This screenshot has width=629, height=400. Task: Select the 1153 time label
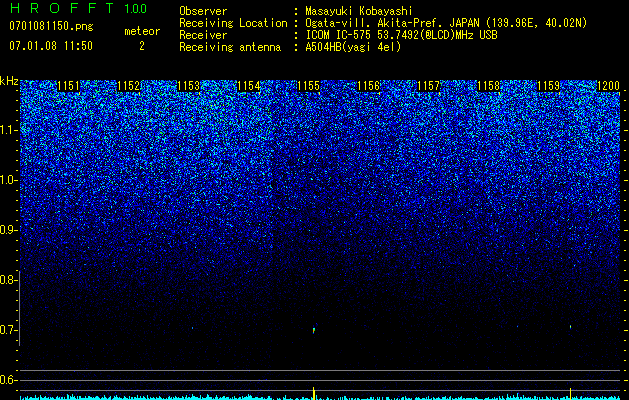189,86
